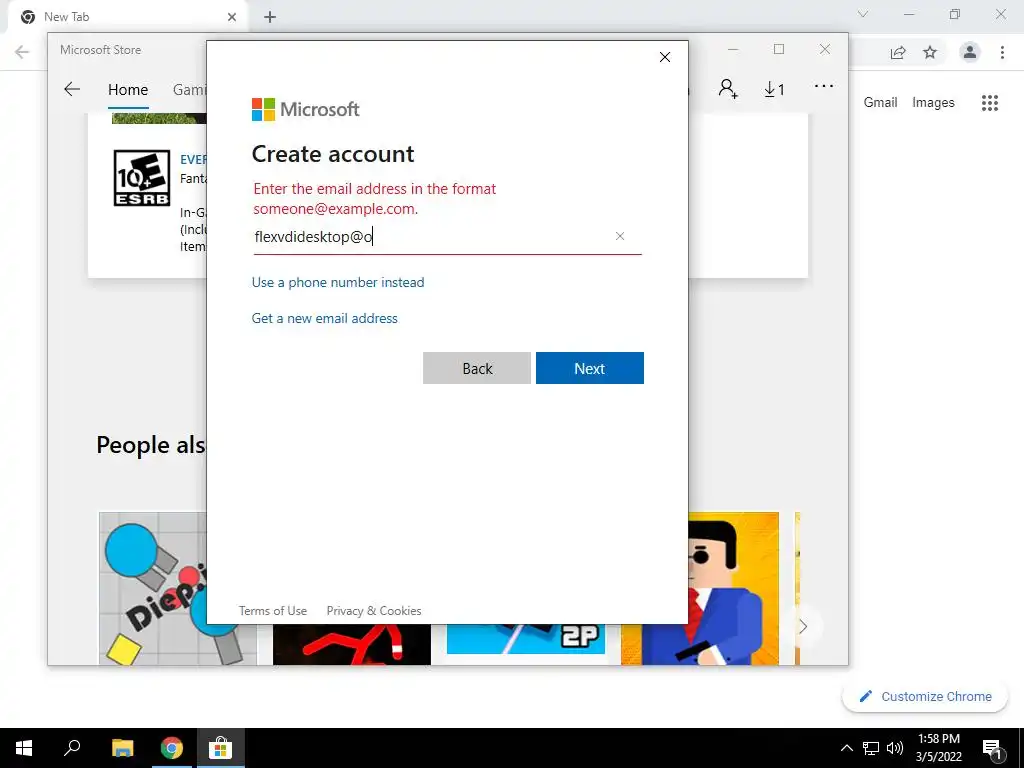
Task: Open File Explorer from the taskbar
Action: [x=122, y=748]
